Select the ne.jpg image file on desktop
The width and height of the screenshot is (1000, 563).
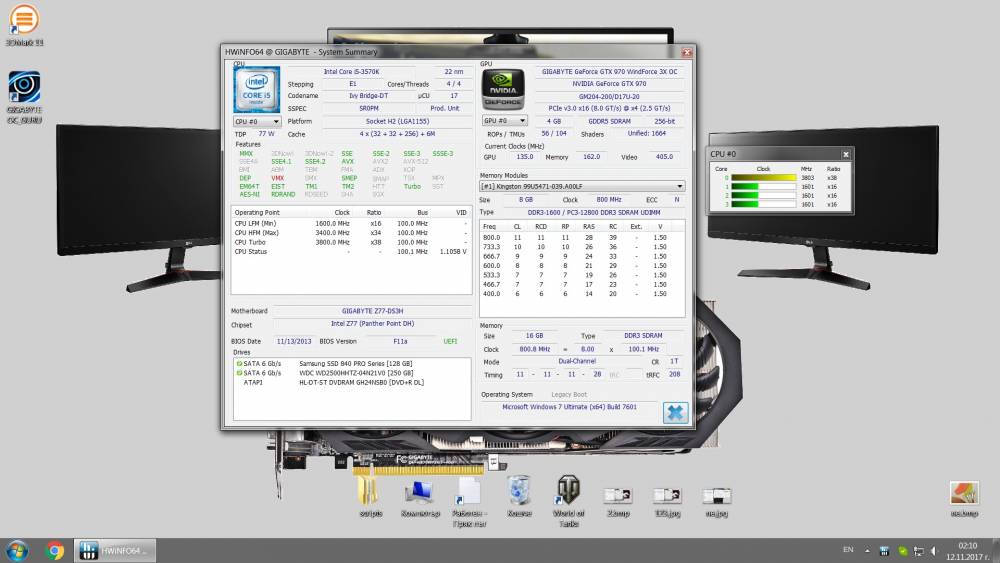coord(717,502)
